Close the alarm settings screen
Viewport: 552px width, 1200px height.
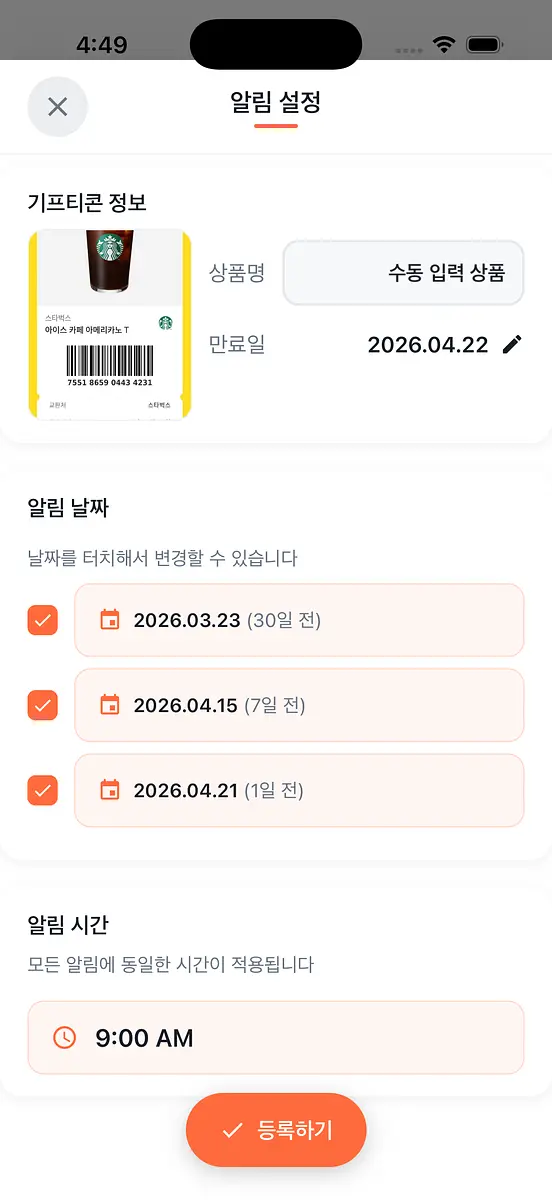(x=58, y=106)
